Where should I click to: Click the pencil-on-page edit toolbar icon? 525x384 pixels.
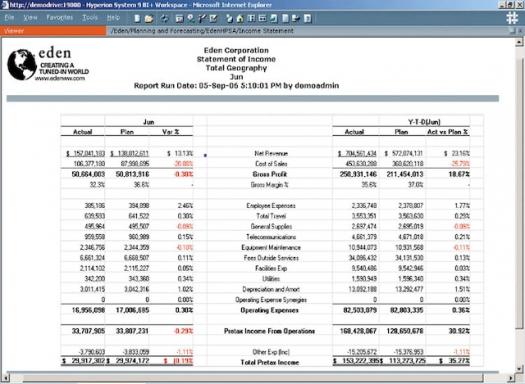click(x=213, y=18)
